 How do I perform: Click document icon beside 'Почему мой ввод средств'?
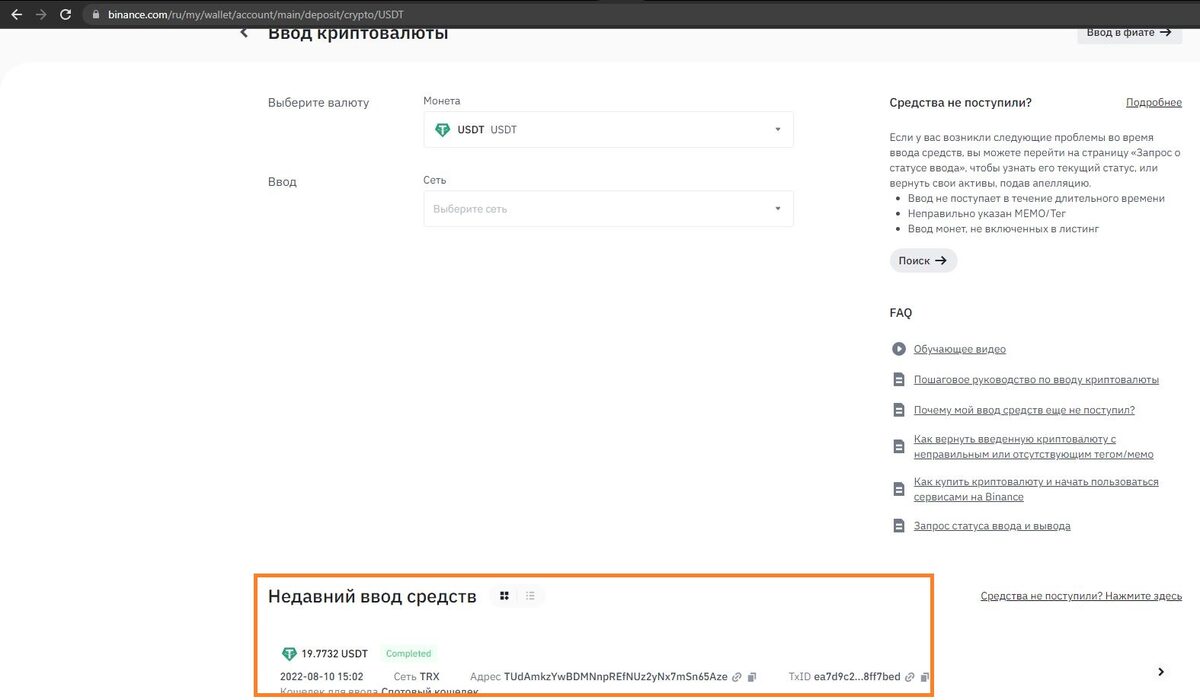tap(897, 410)
